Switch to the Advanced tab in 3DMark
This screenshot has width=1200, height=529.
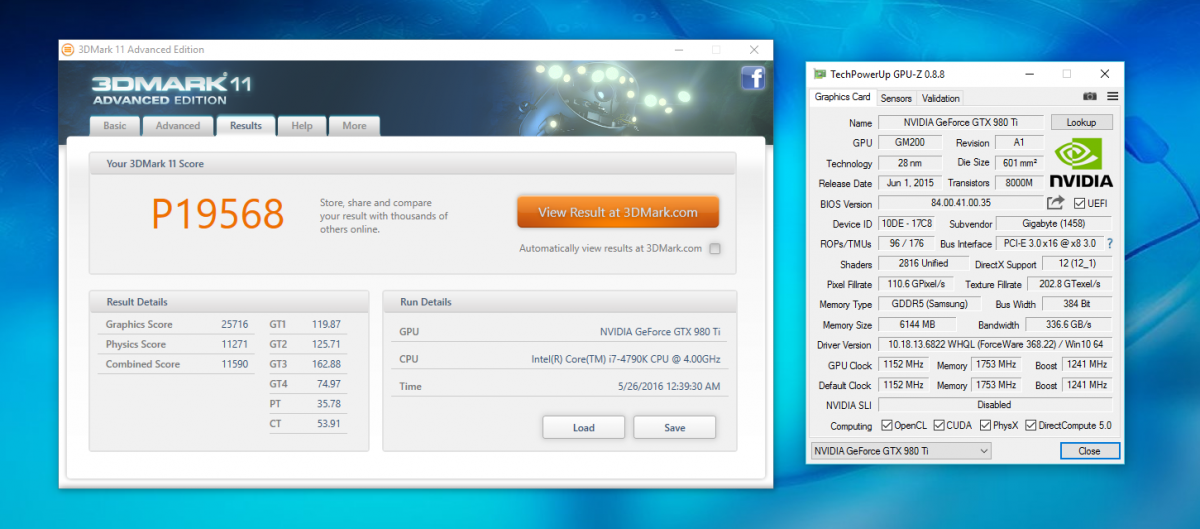click(178, 126)
